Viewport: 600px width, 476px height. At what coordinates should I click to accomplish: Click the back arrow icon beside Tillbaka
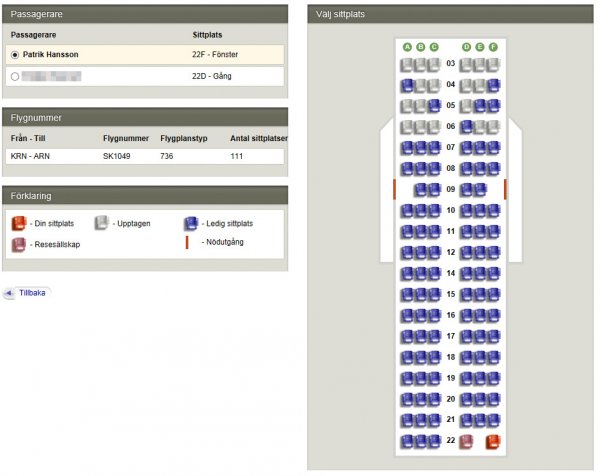9,293
